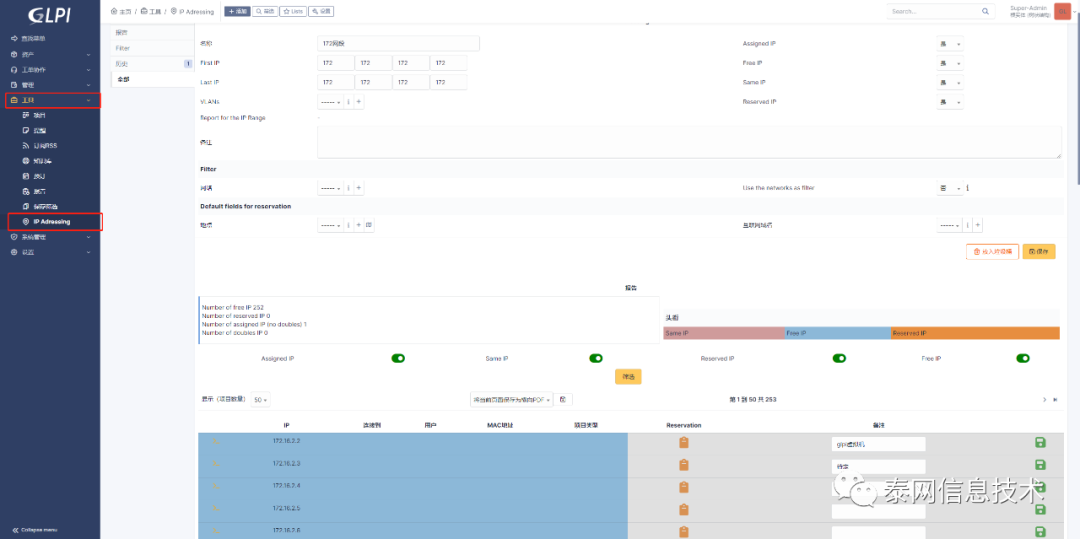
Task: Open the Use the networks as filter dropdown
Action: tap(949, 188)
